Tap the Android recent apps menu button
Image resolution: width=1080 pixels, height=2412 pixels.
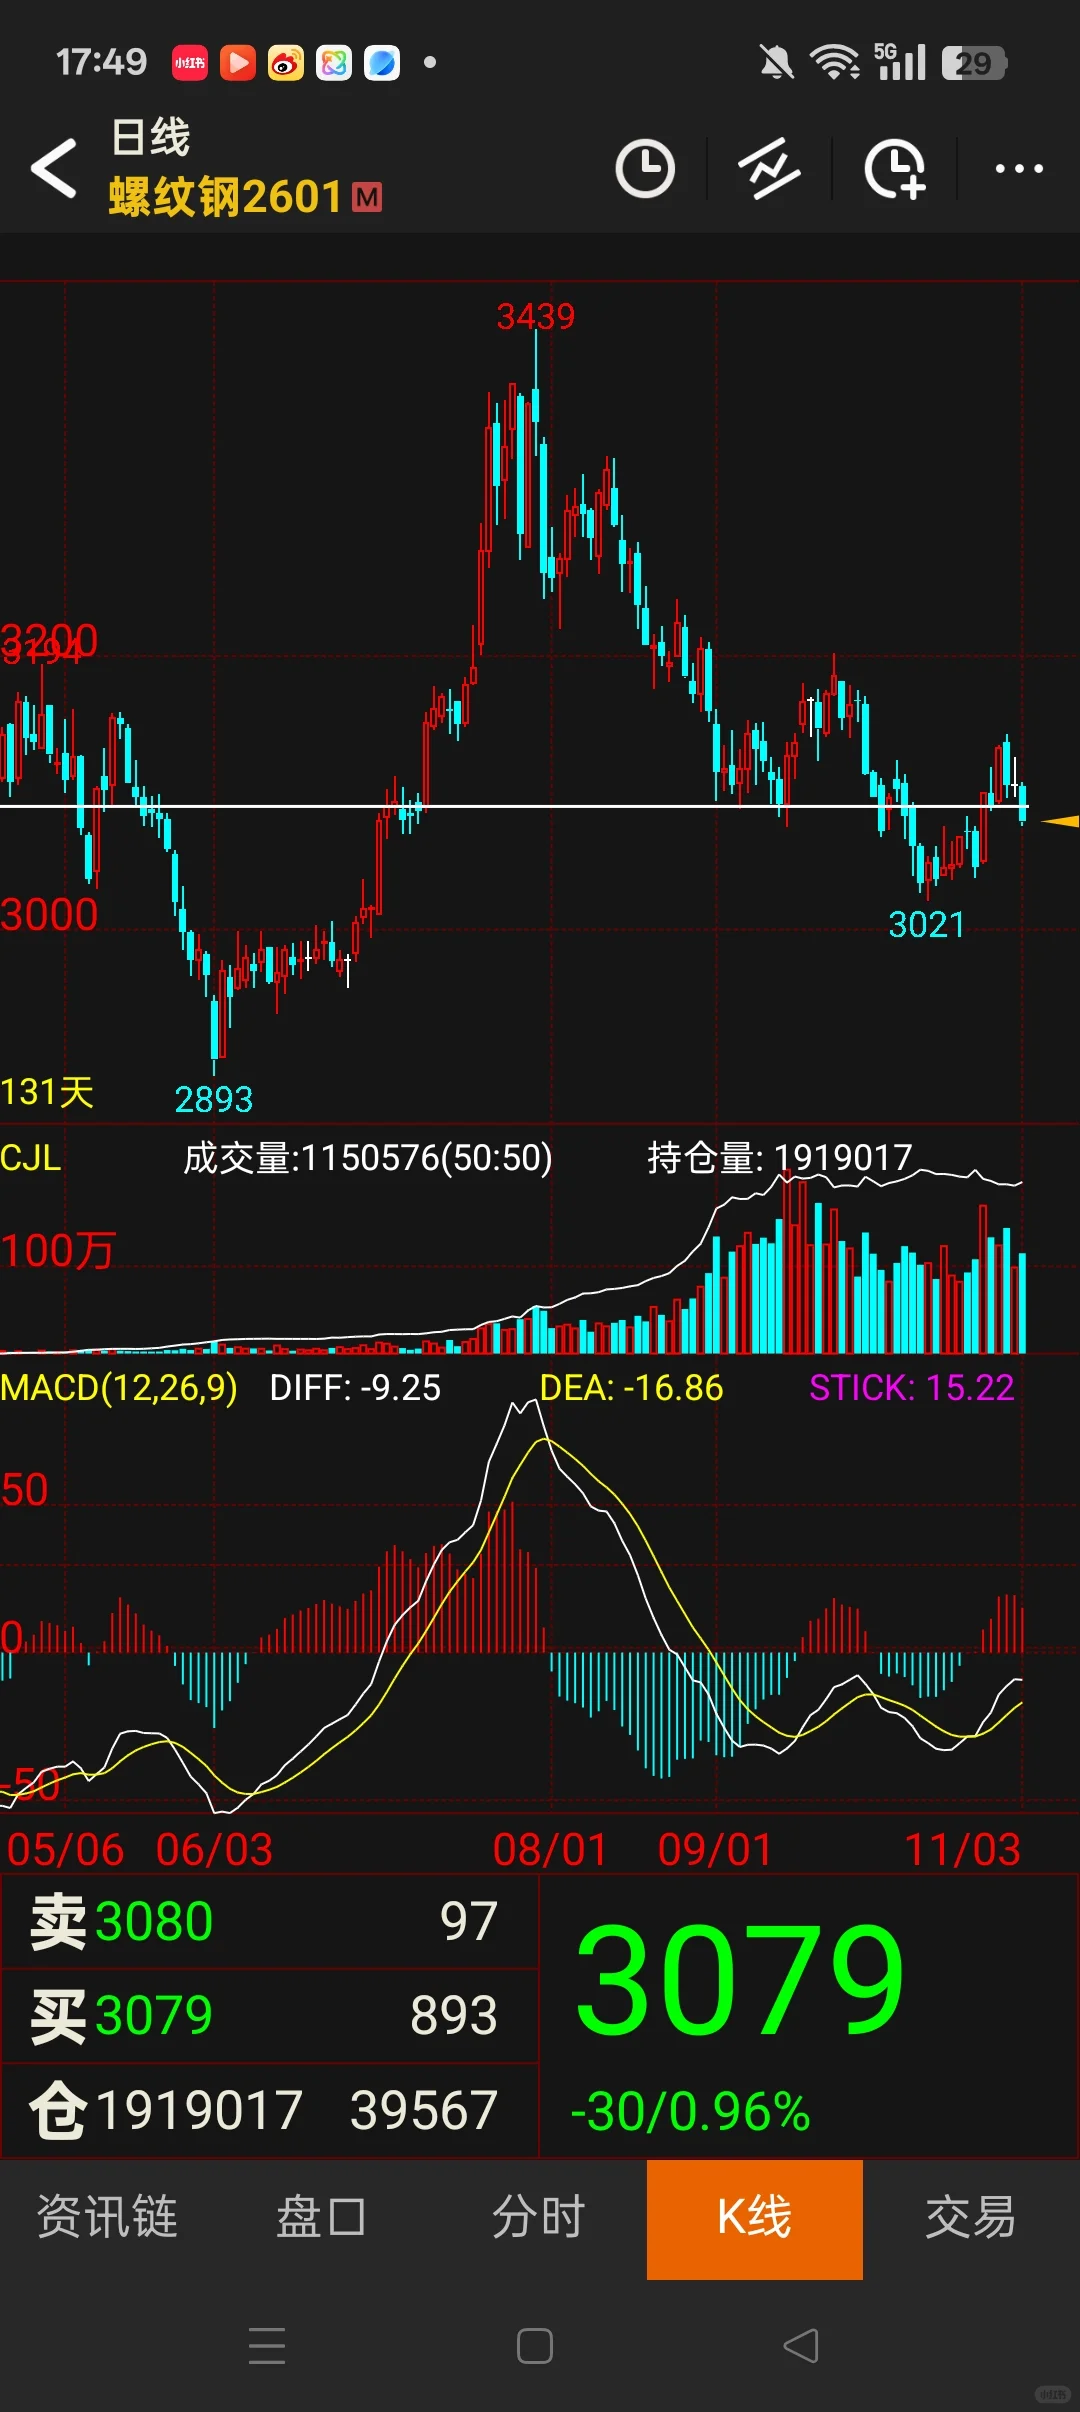pyautogui.click(x=267, y=2345)
